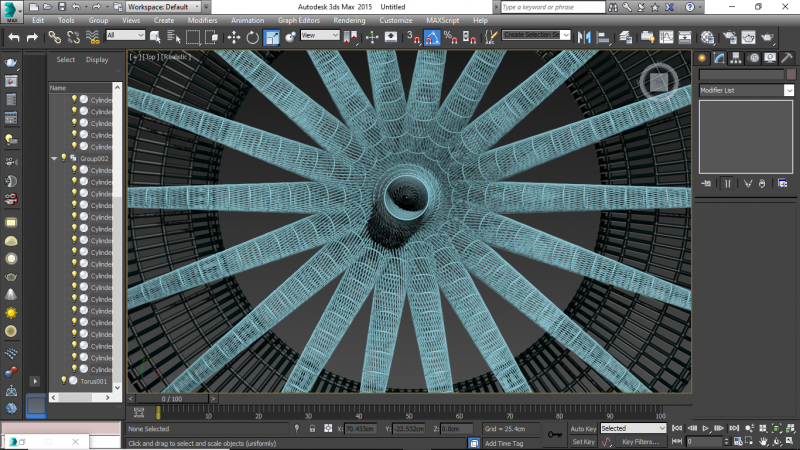Image resolution: width=800 pixels, height=450 pixels.
Task: Toggle the 3D Snaps button
Action: point(413,37)
